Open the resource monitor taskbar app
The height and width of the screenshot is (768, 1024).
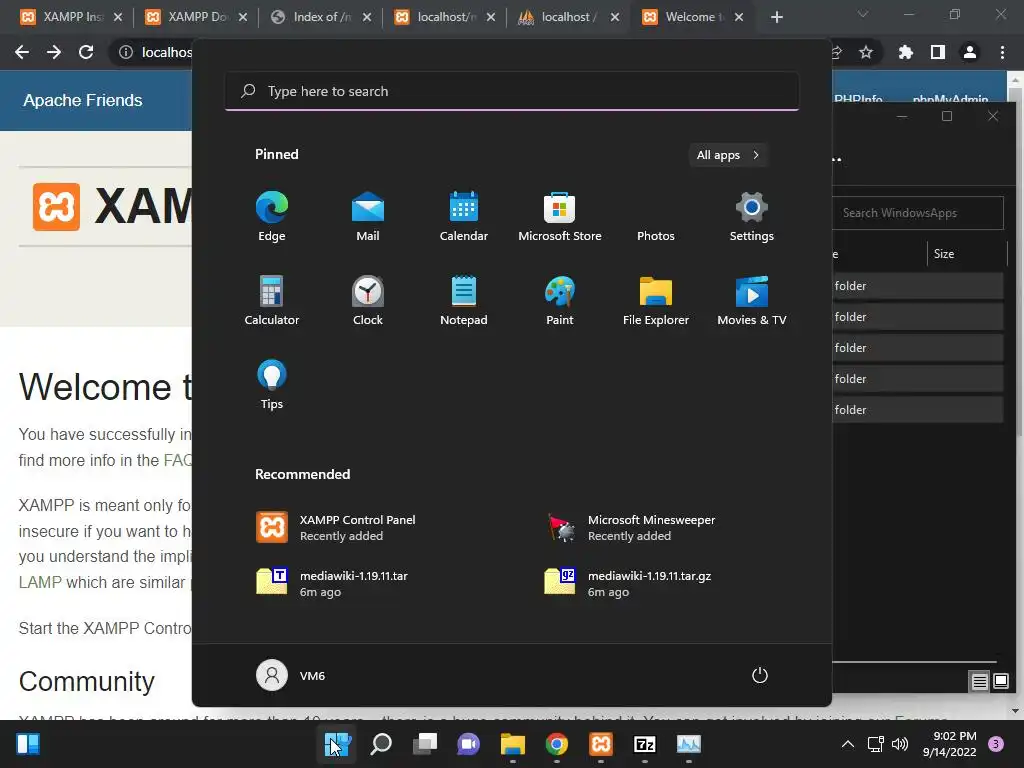point(688,744)
